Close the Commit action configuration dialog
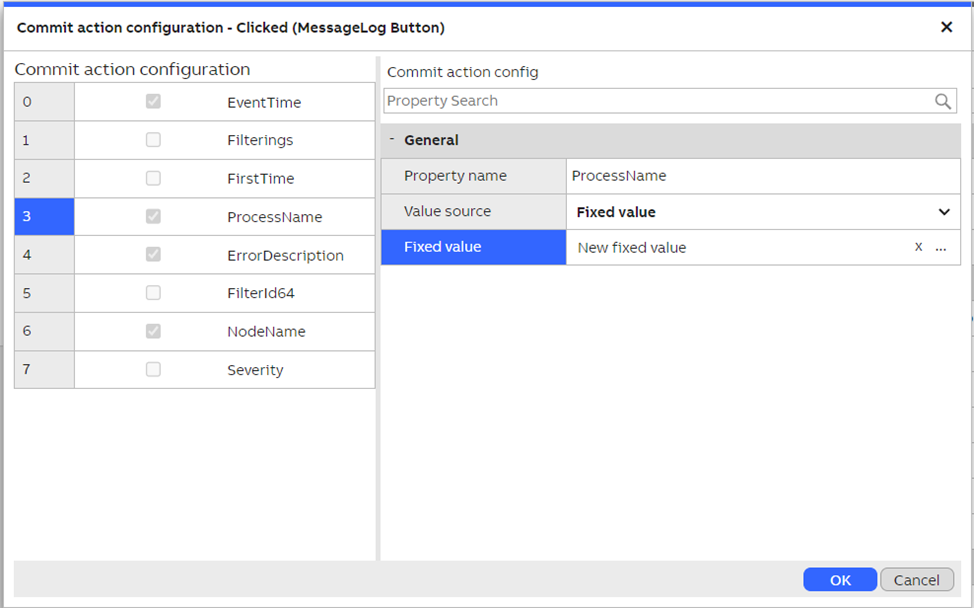Screen dimensions: 974x608 tap(946, 27)
